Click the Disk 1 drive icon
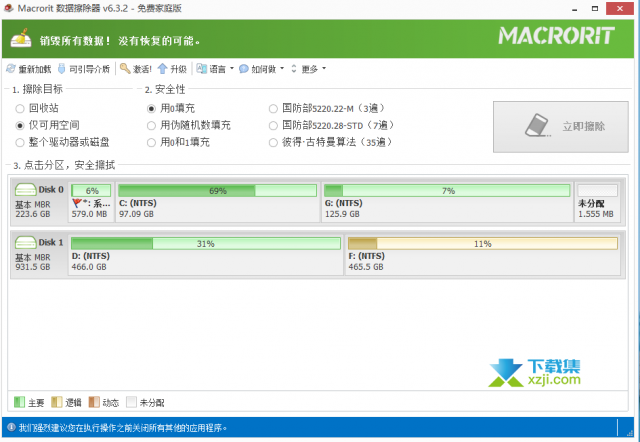Viewport: 640px width, 442px height. 26,242
